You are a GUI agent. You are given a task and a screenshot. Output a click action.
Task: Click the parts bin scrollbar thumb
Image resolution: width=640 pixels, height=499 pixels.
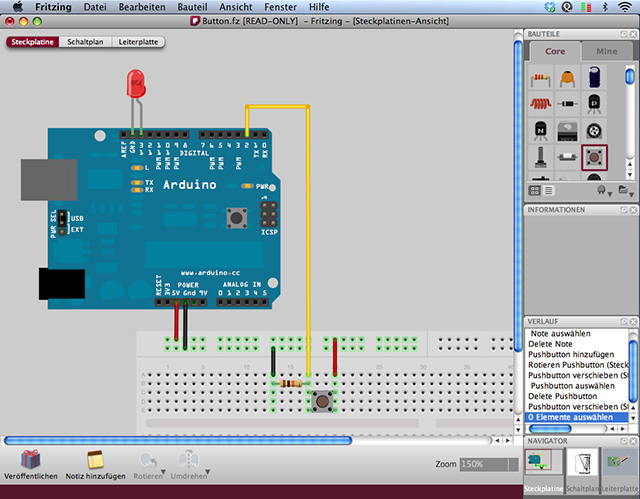[630, 77]
